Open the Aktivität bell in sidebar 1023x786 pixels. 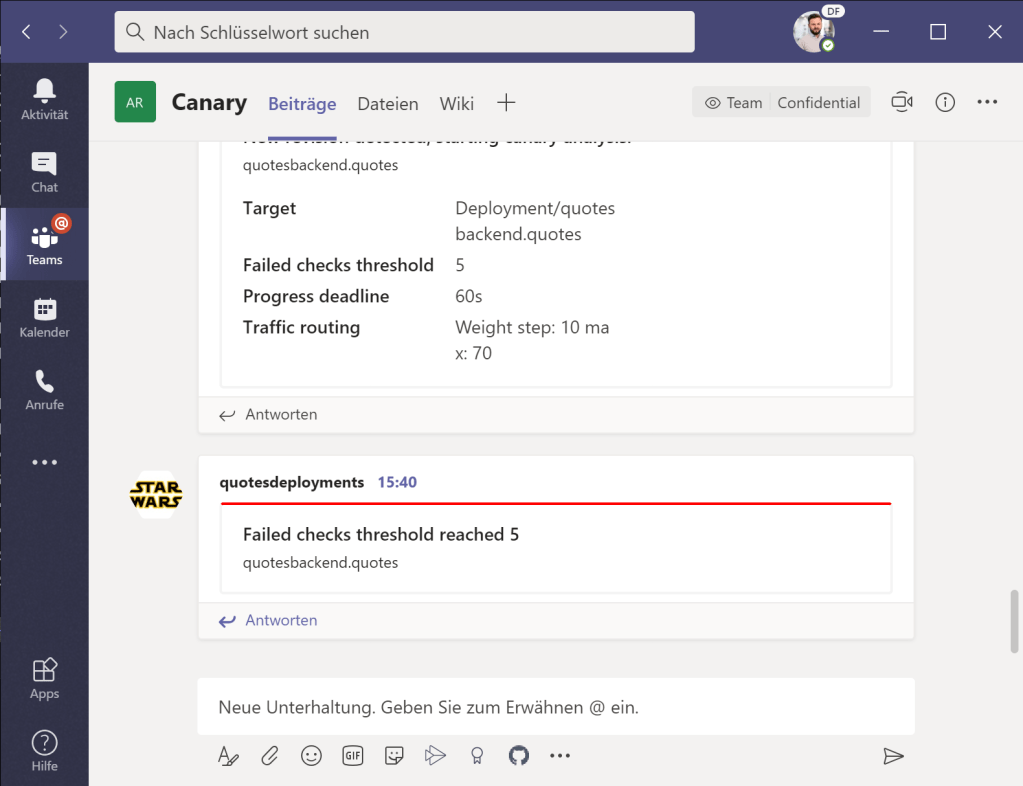[x=44, y=99]
